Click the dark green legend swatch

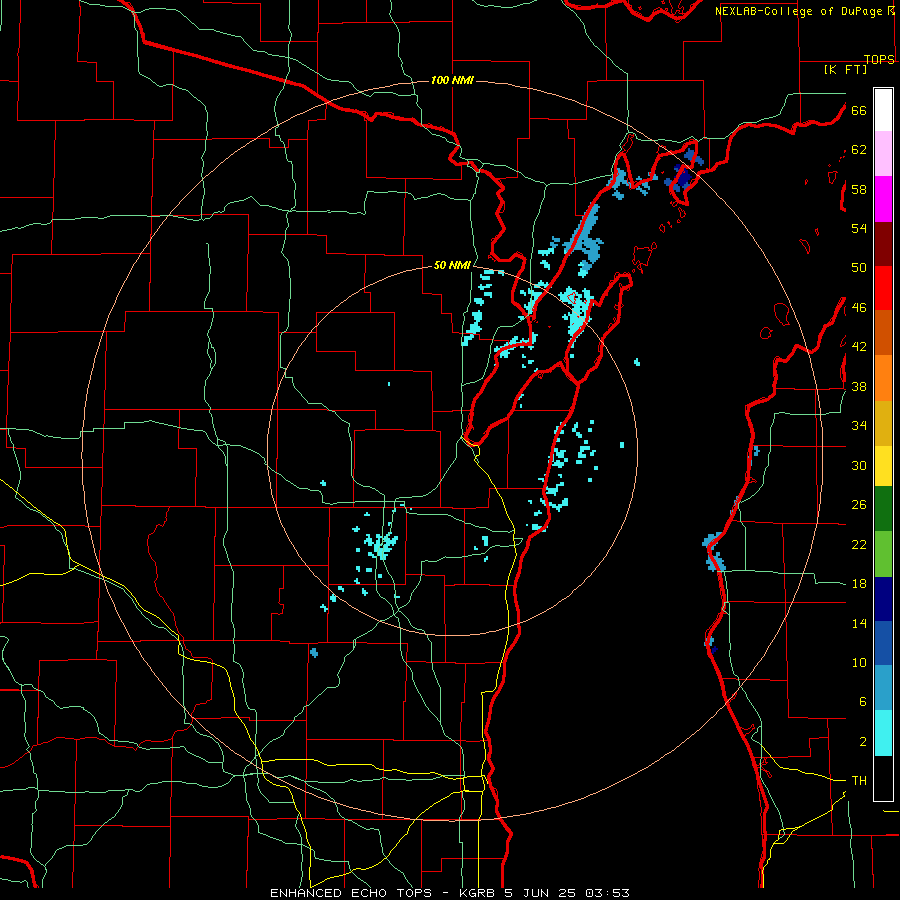coord(883,509)
